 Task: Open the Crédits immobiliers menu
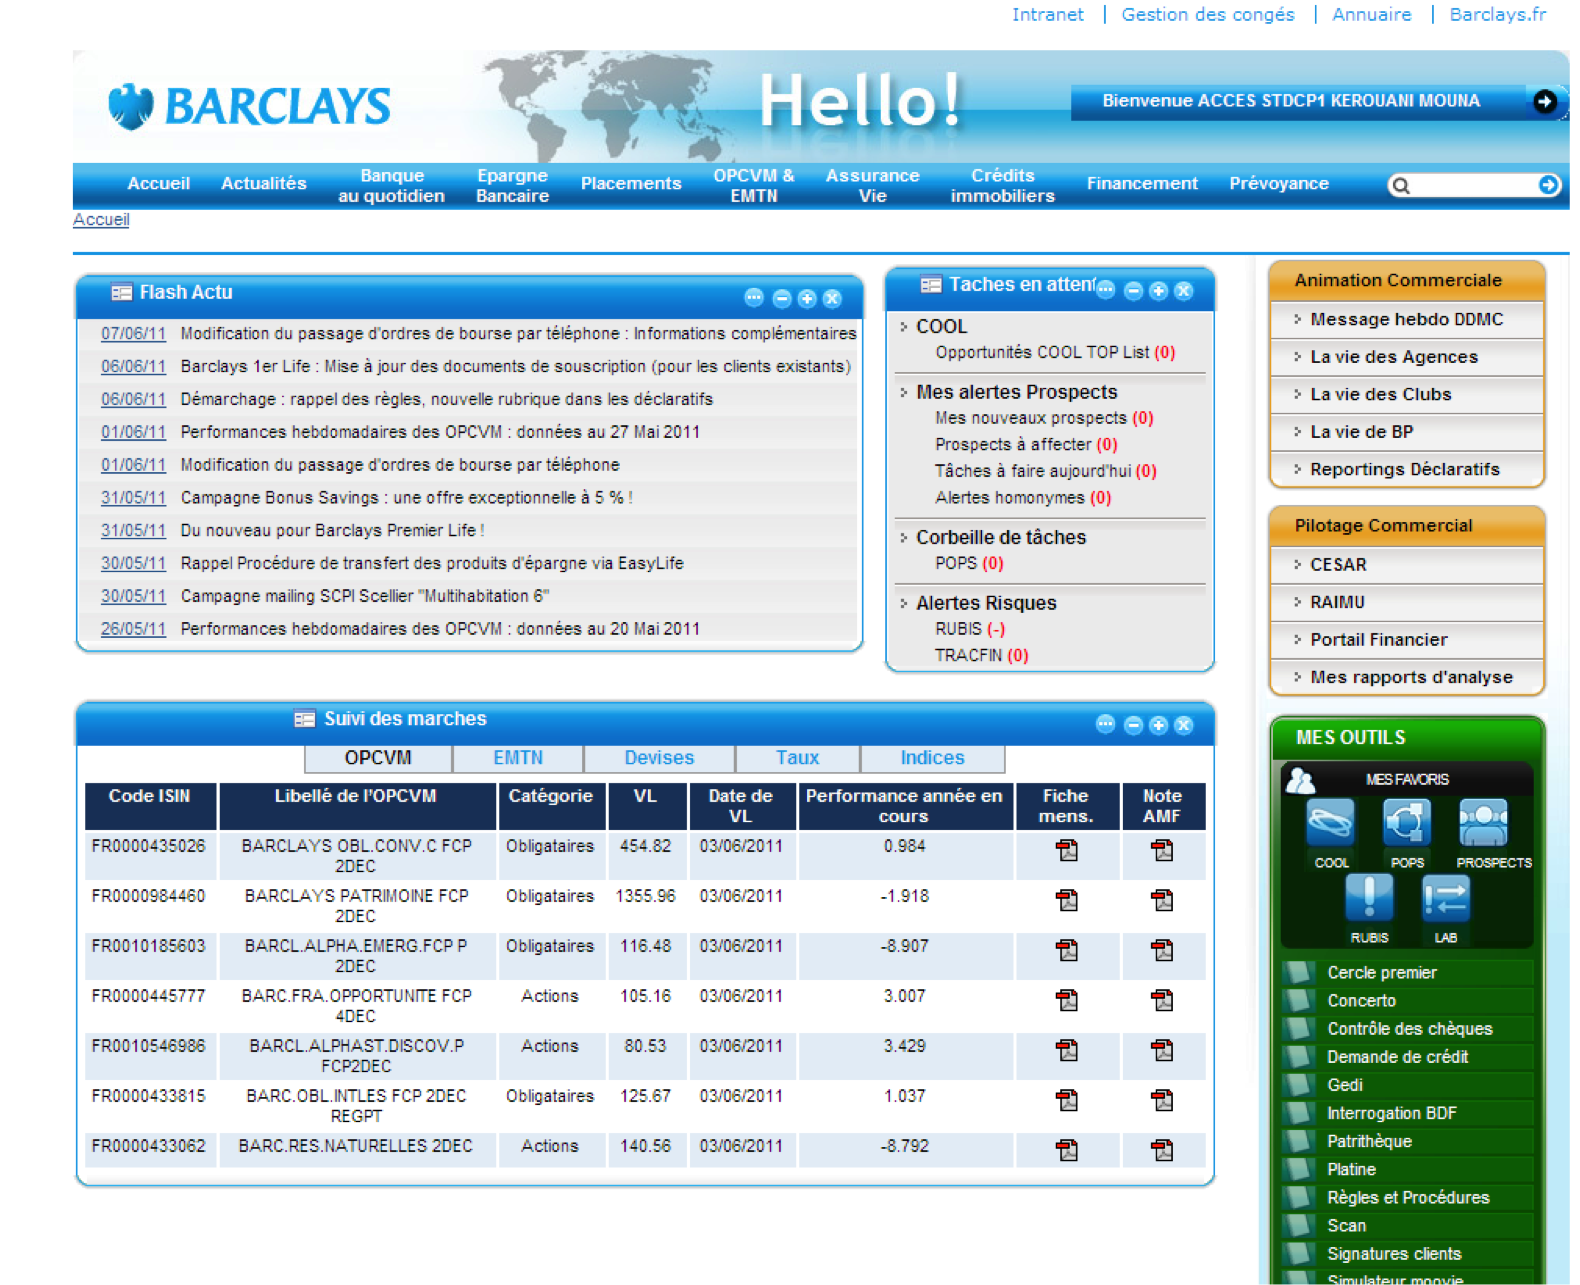pyautogui.click(x=1002, y=186)
